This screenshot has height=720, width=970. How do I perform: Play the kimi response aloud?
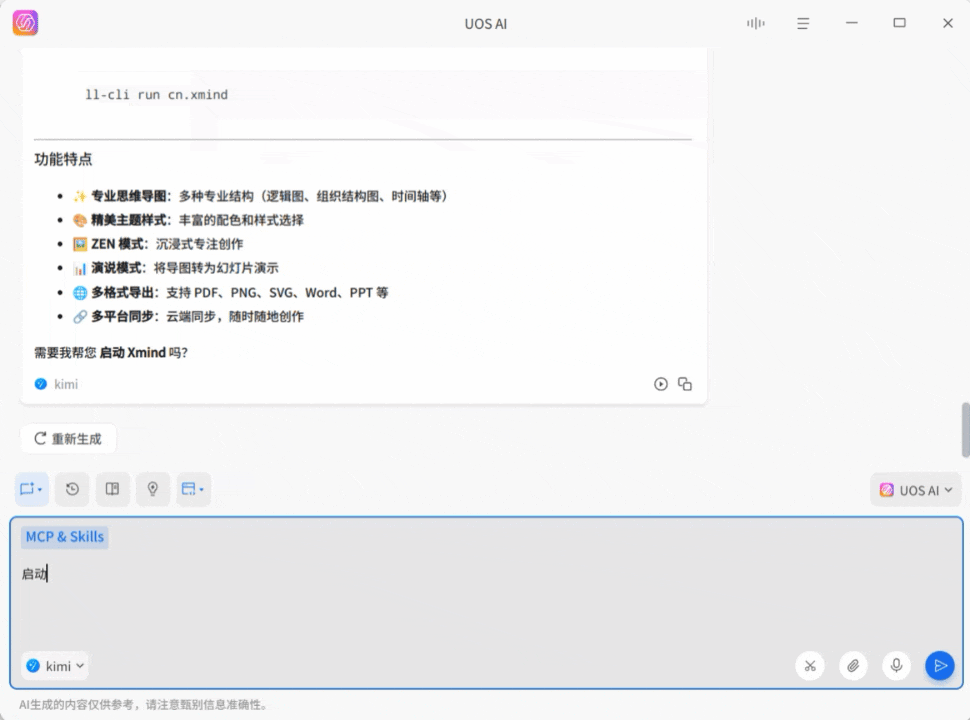[x=660, y=384]
